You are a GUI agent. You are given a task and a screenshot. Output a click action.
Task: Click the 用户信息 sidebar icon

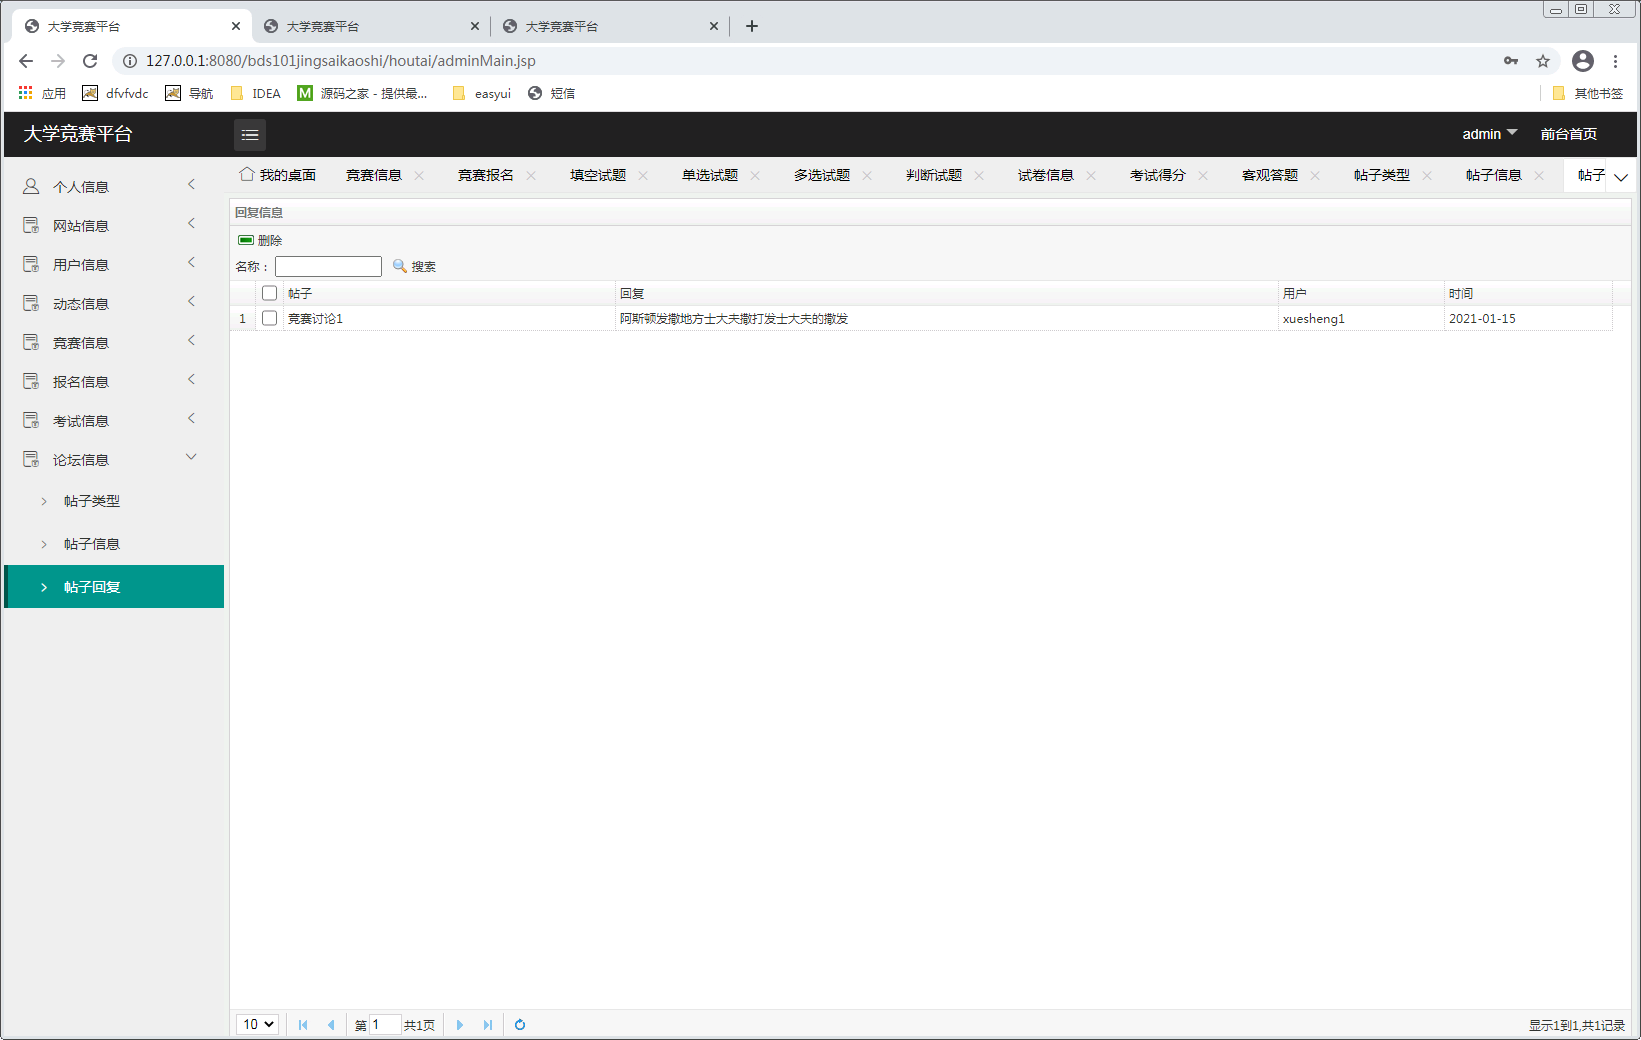click(x=31, y=264)
